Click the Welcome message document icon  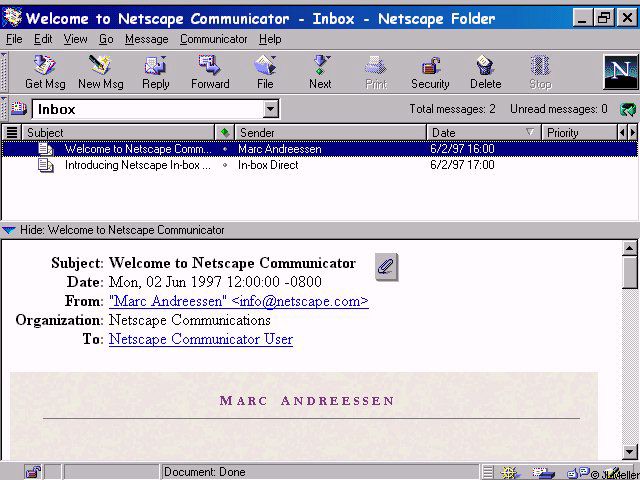[45, 149]
